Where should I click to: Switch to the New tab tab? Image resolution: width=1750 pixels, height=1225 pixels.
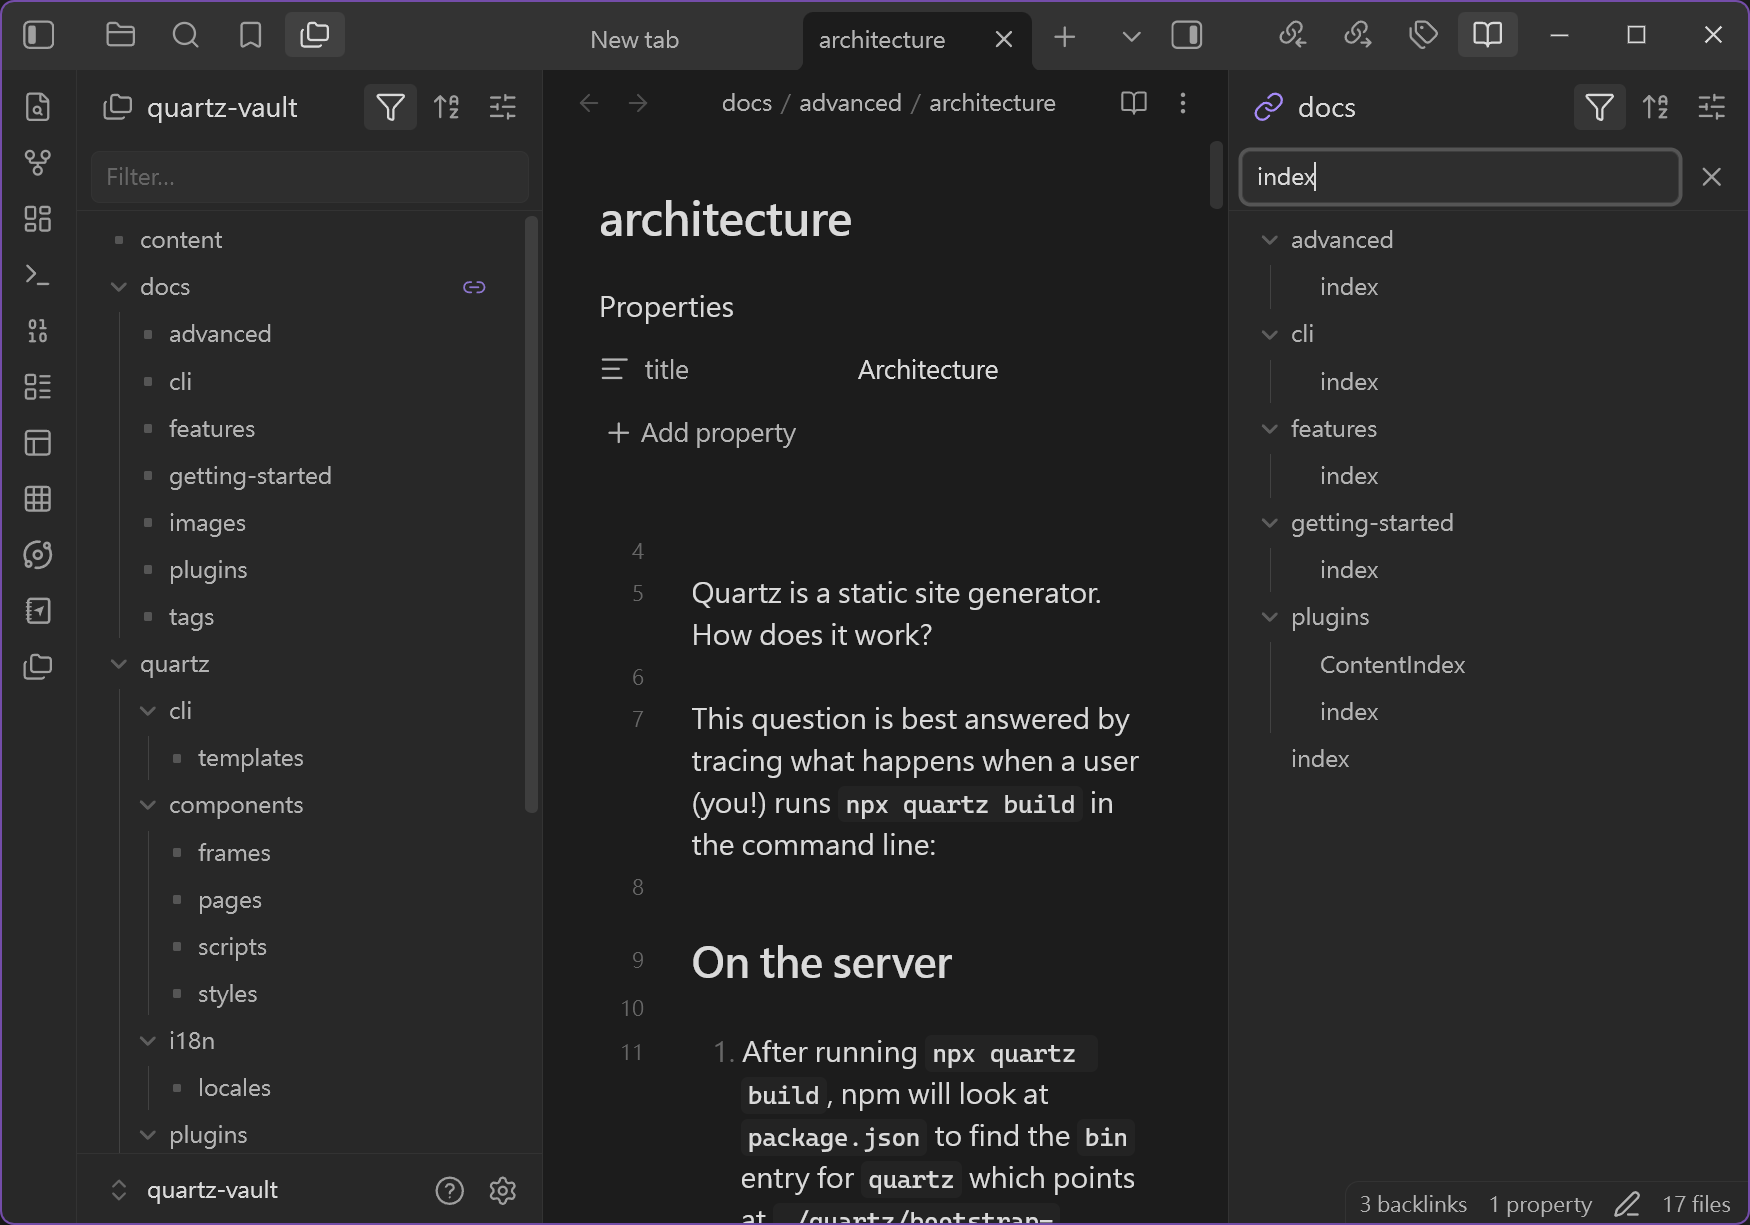tap(634, 40)
